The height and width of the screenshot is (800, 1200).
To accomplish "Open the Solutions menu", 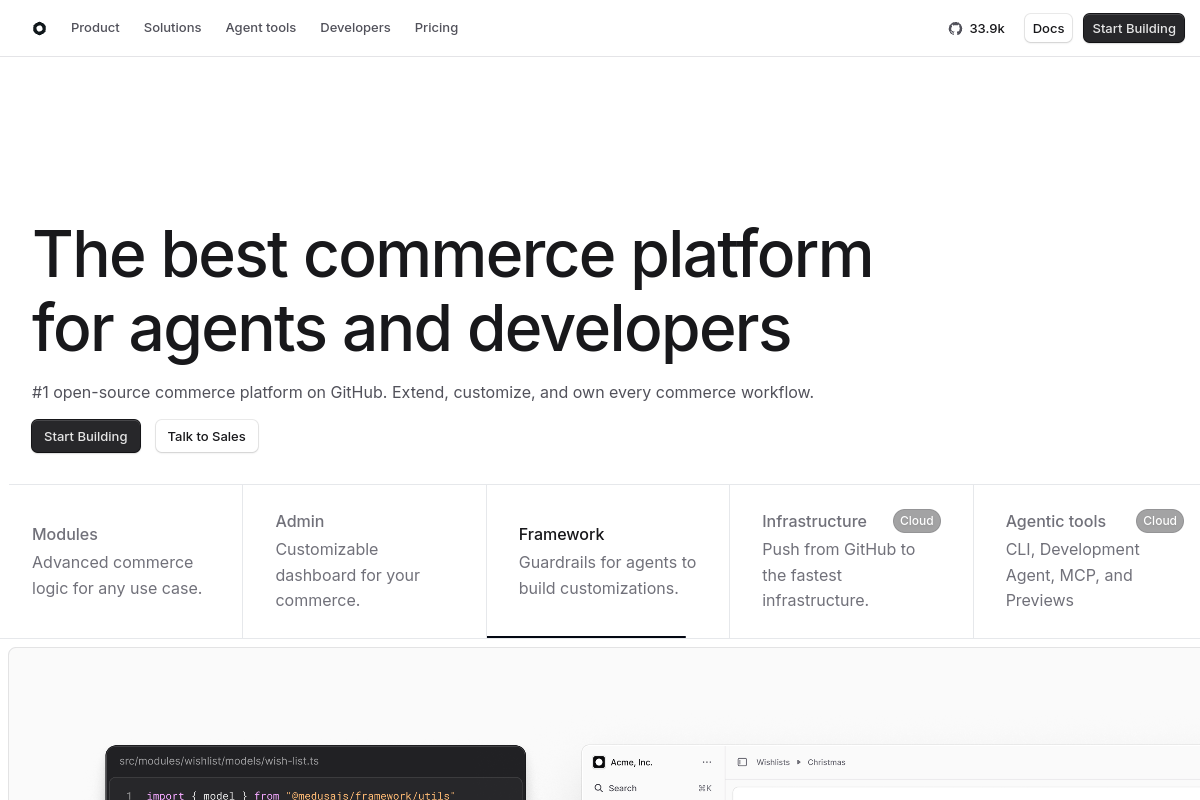I will [x=172, y=28].
